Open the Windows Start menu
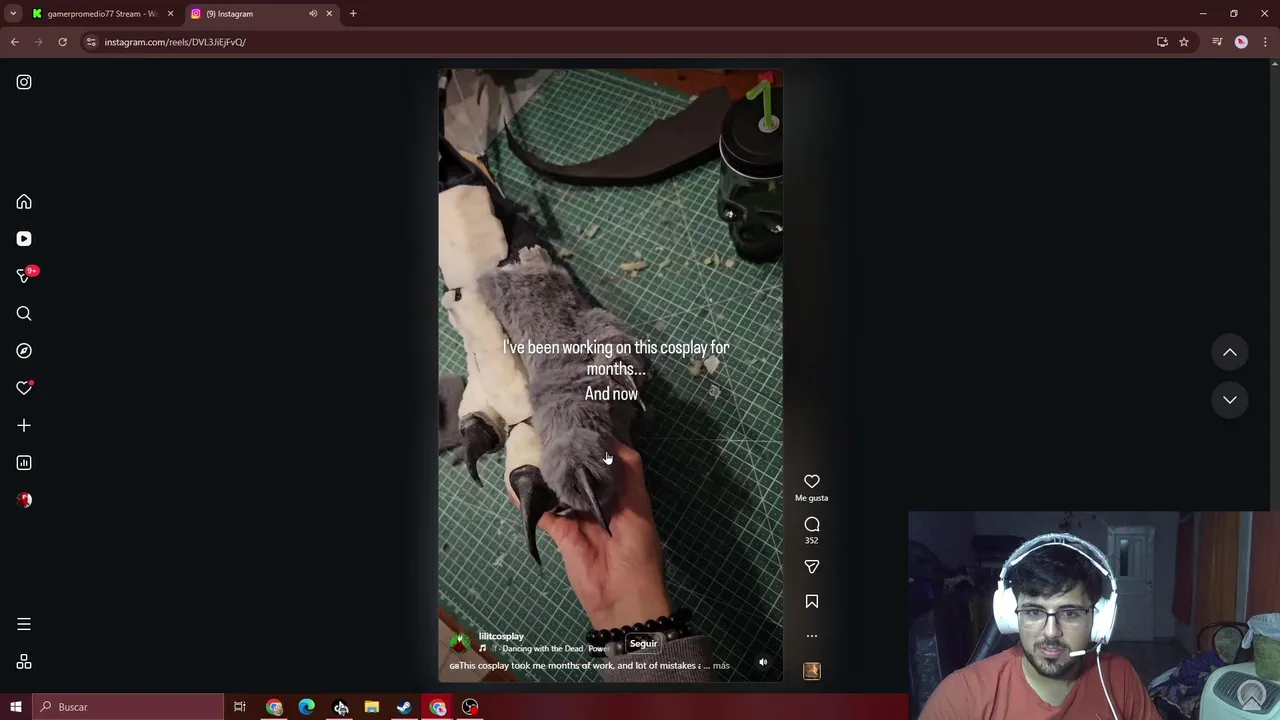 (x=15, y=707)
